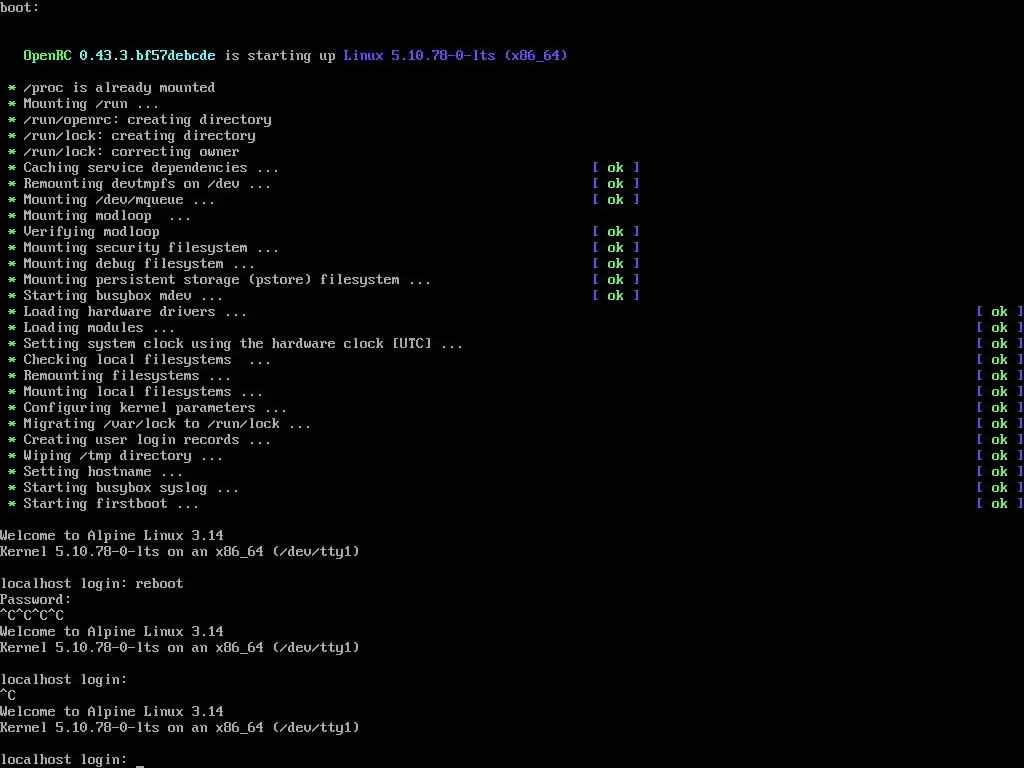Click the Linux 5.10.78-0-lts (x86_64) text
Viewport: 1024px width, 768px height.
coord(455,56)
